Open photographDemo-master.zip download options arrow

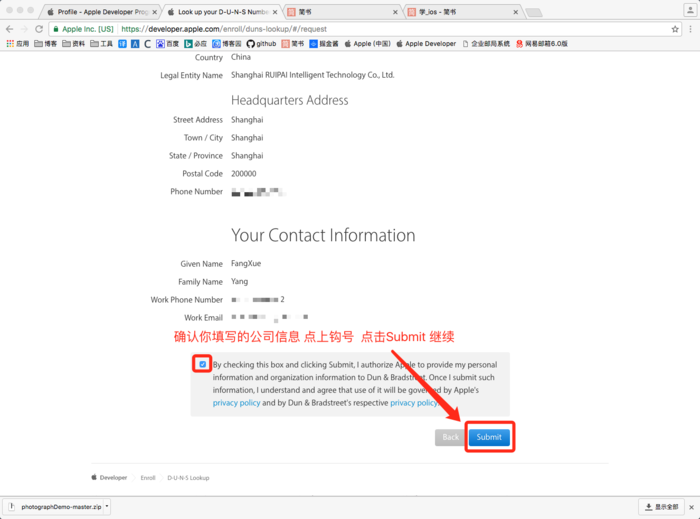click(x=107, y=506)
